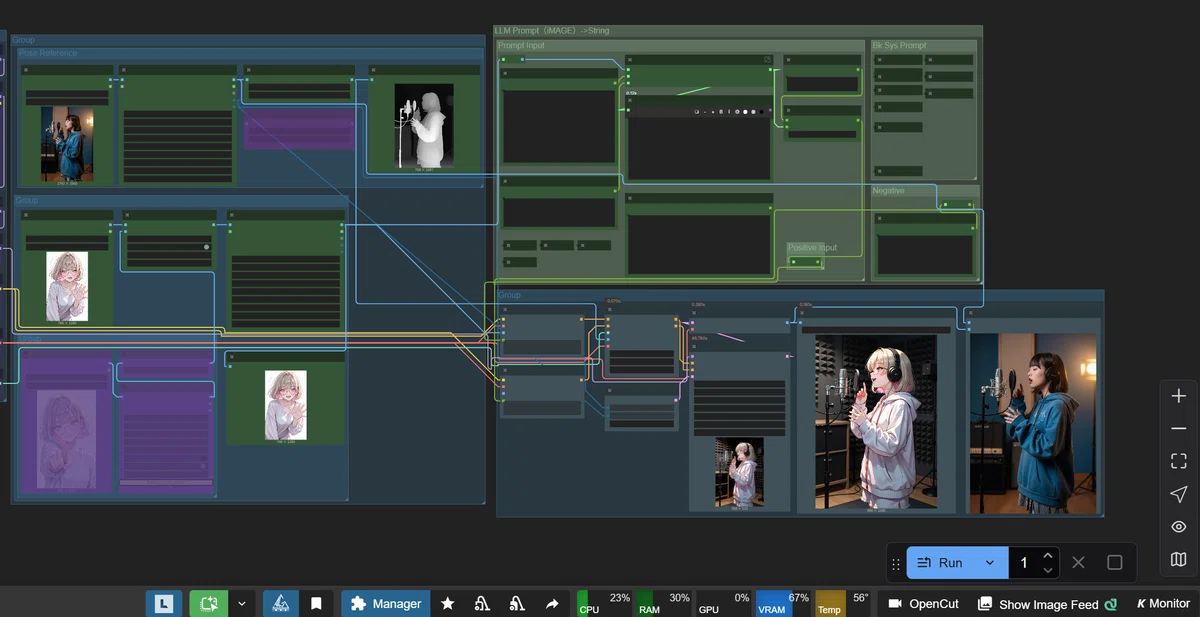Image resolution: width=1200 pixels, height=617 pixels.
Task: Click the RAM usage meter
Action: (x=664, y=603)
